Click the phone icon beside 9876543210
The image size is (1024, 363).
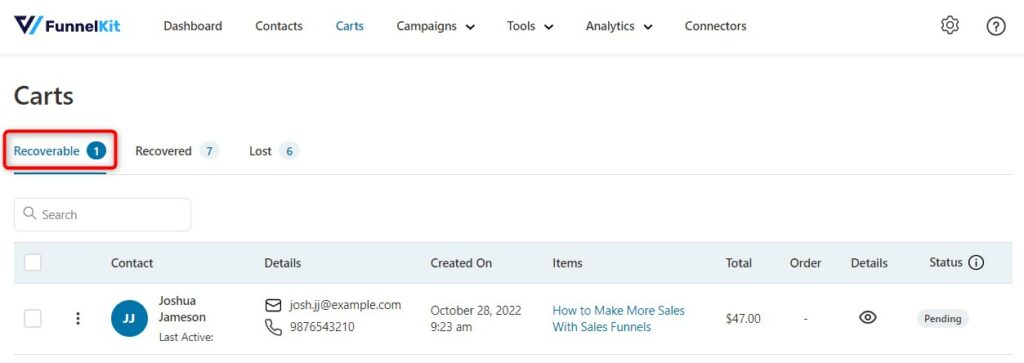(273, 327)
